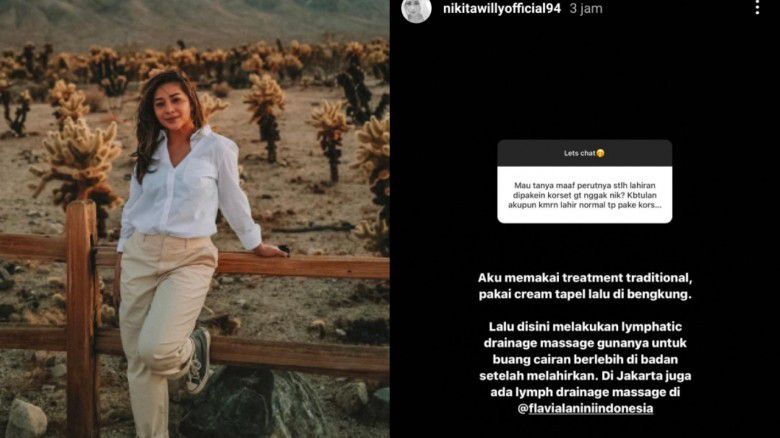This screenshot has width=780, height=438.
Task: Click the 'Aku memakai treatment traditional' paragraph
Action: tap(585, 286)
